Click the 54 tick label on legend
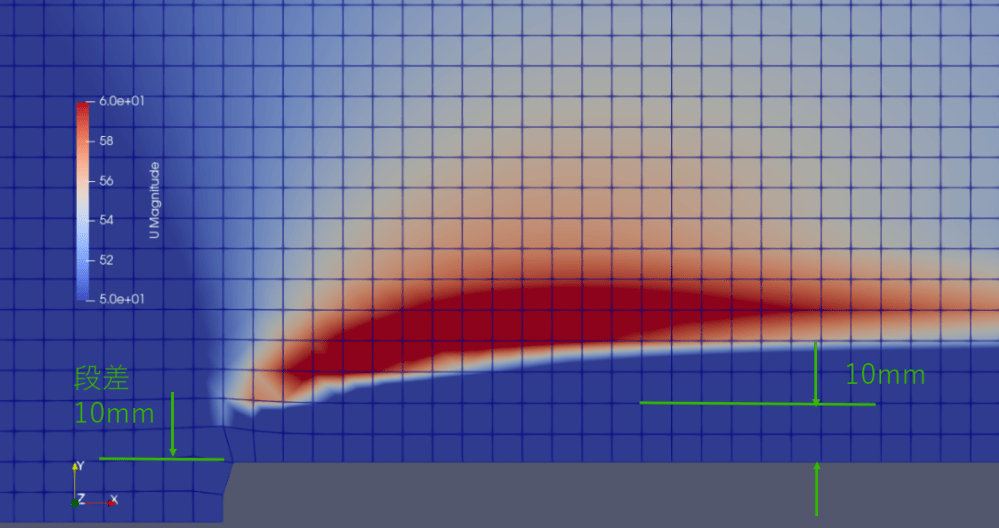This screenshot has height=528, width=999. (x=106, y=220)
